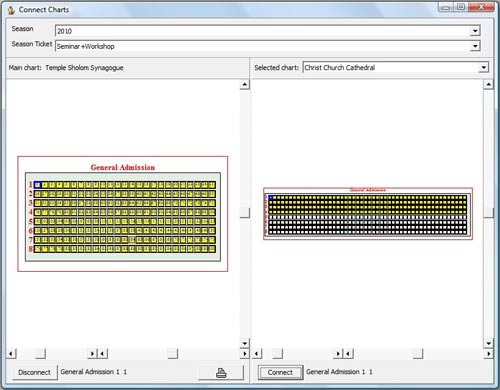Screen dimensions: 500x390
Task: Click main chart vertical scroll down arrow
Action: point(245,343)
